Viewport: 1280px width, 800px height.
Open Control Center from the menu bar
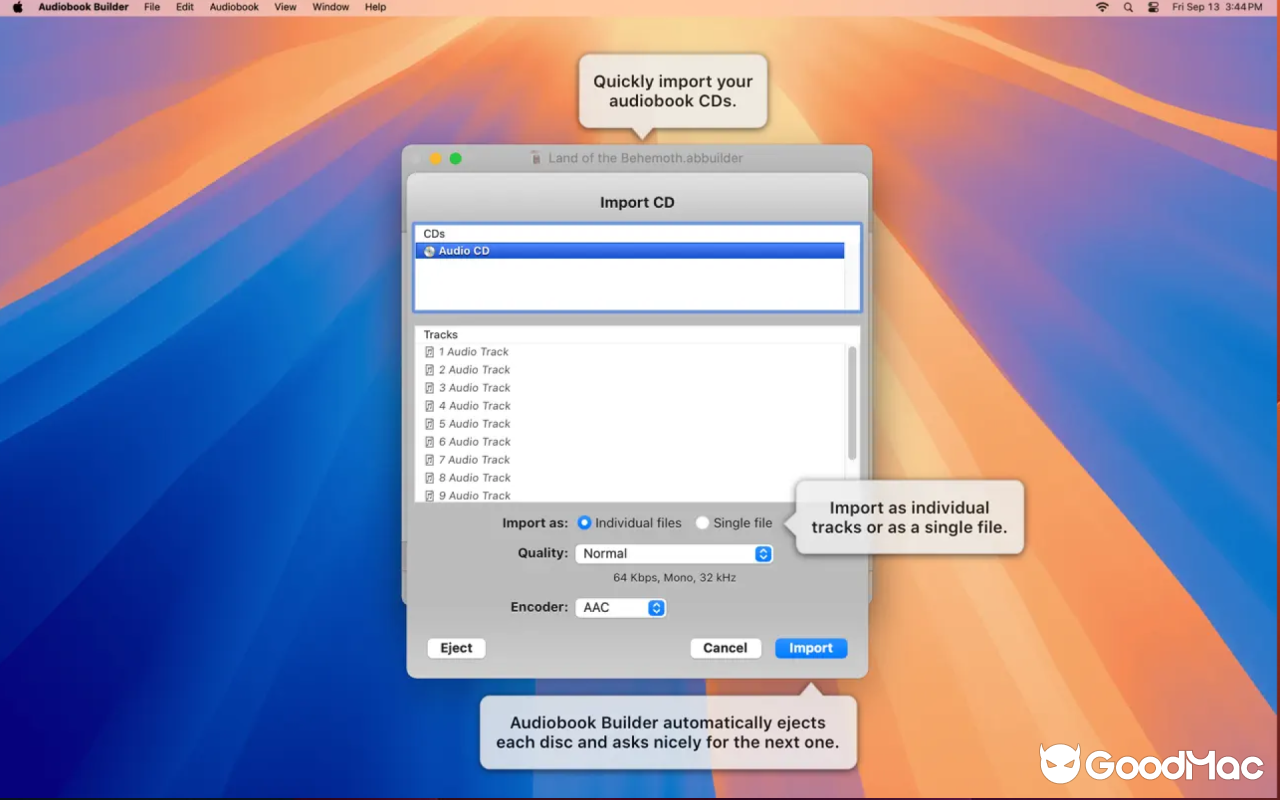(x=1152, y=7)
